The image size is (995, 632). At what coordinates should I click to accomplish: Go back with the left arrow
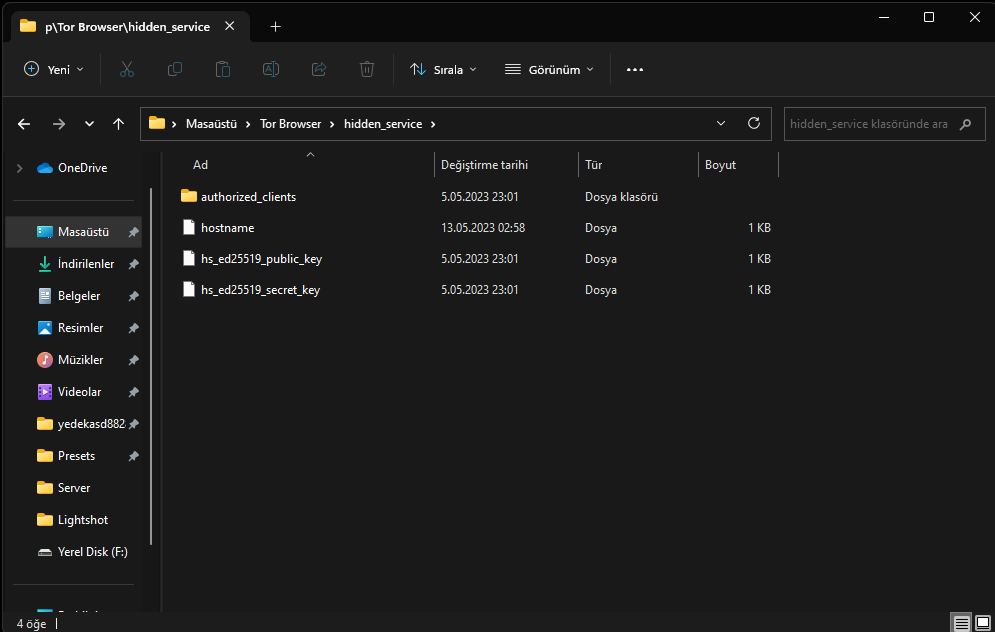click(24, 124)
